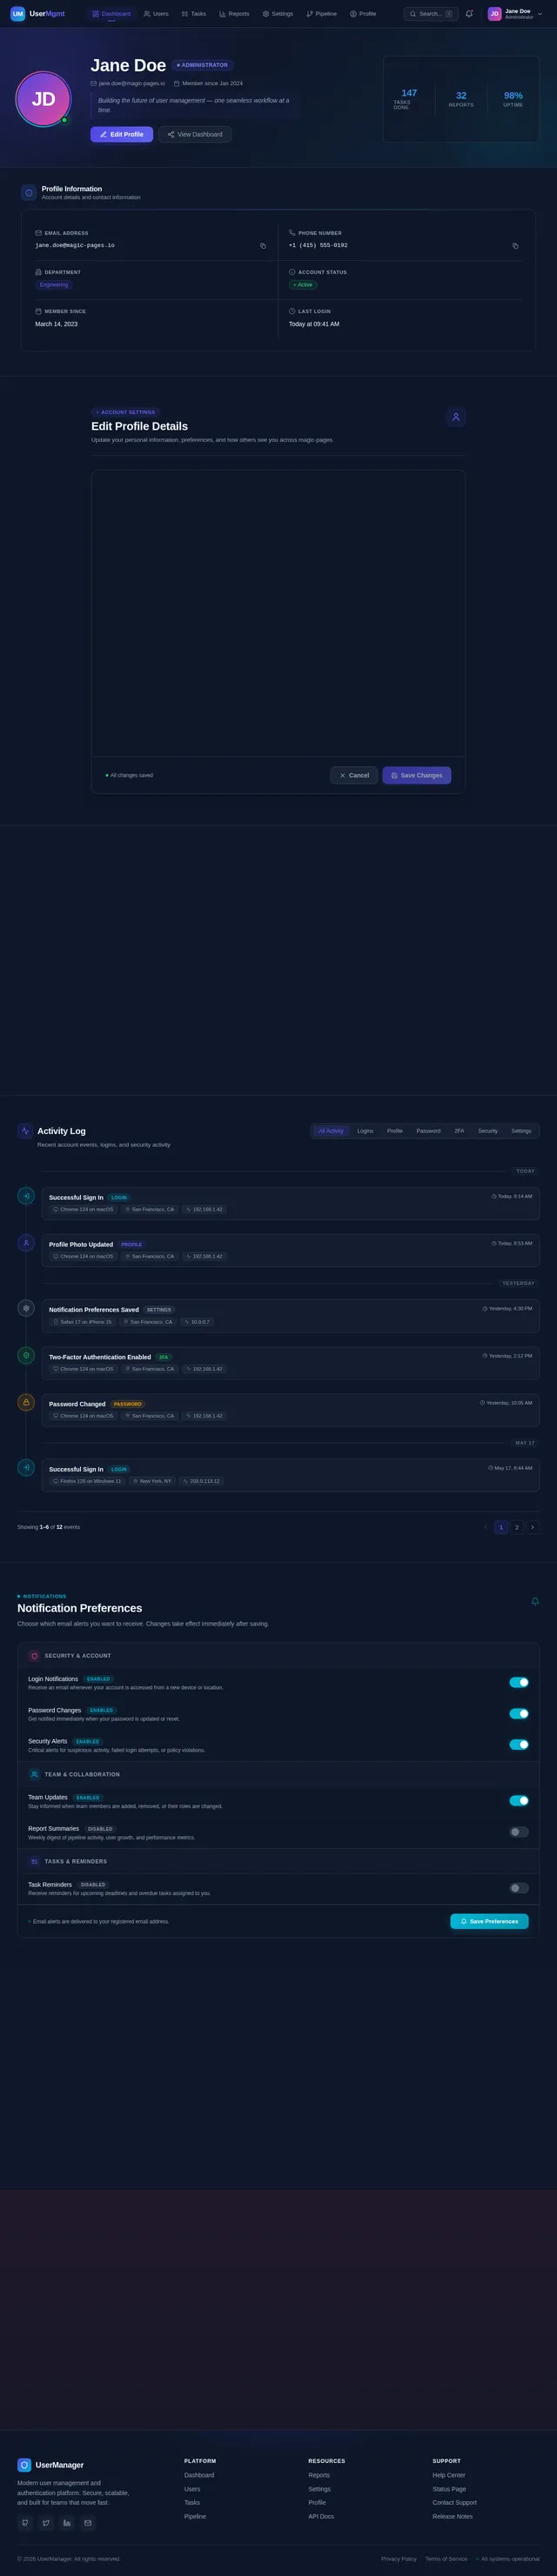Click the navbar Search field

431,14
